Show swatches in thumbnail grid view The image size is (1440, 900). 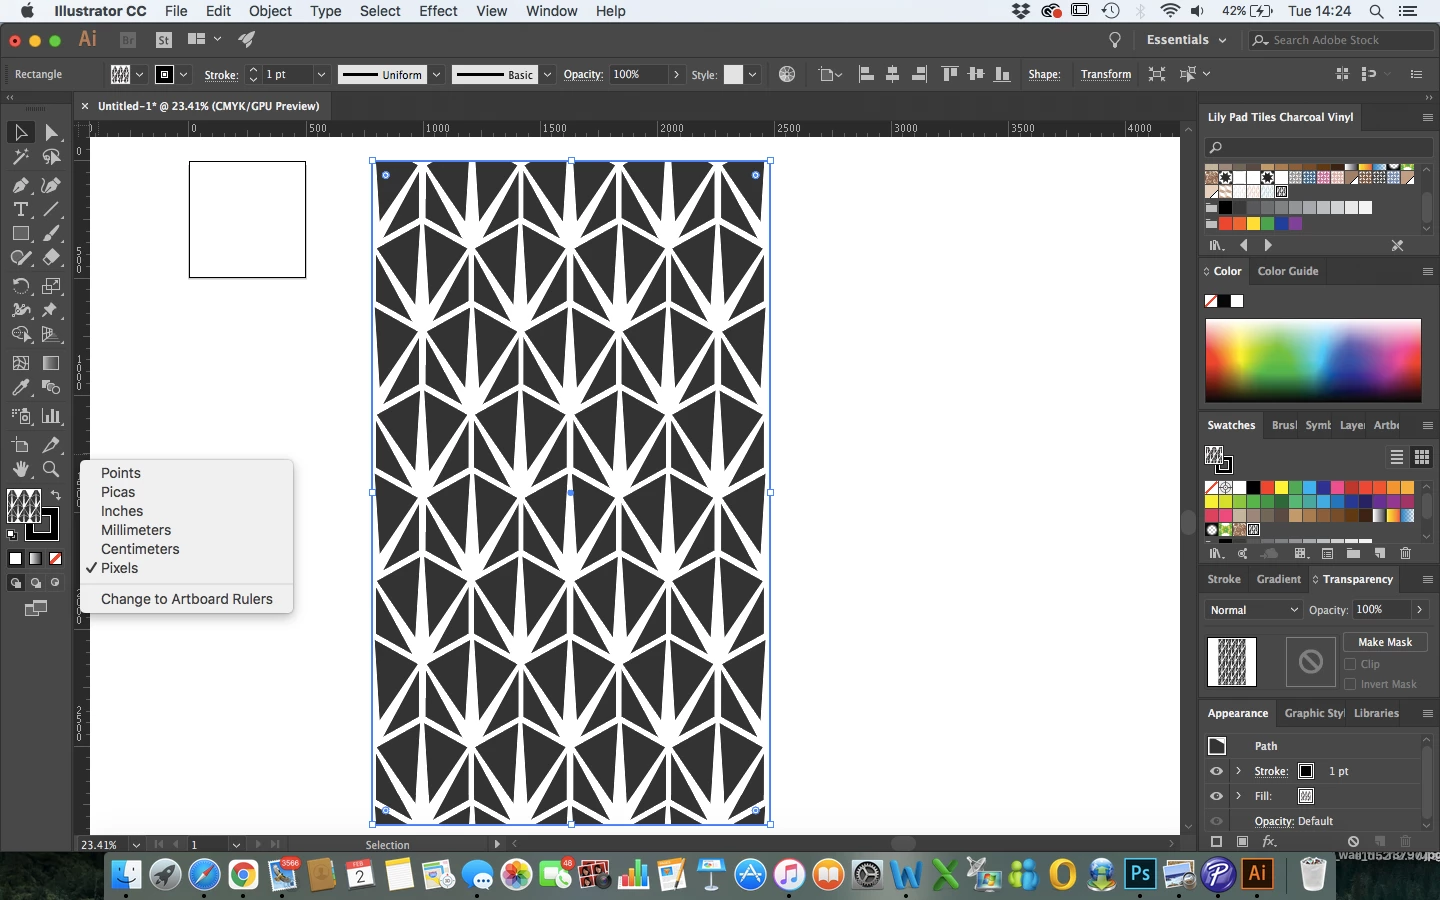[1422, 457]
